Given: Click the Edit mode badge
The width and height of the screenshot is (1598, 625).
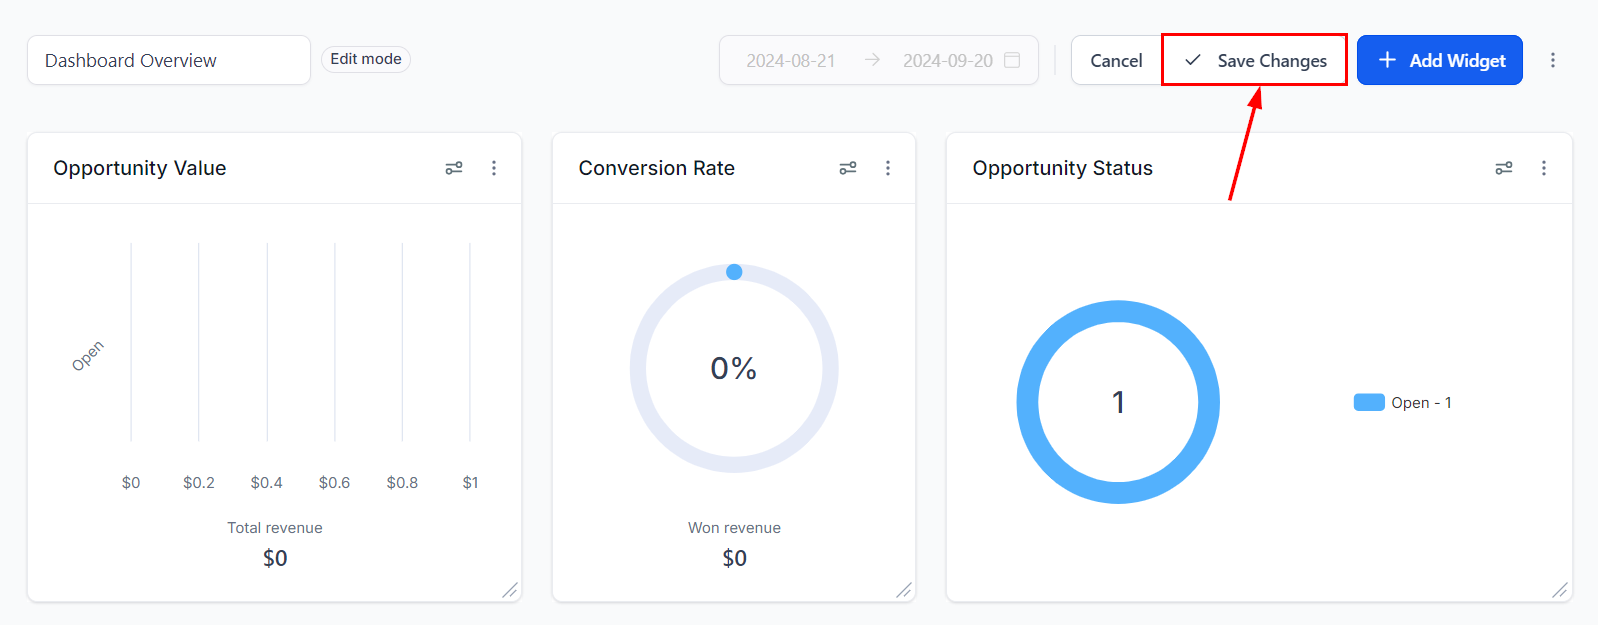Looking at the screenshot, I should [x=366, y=59].
